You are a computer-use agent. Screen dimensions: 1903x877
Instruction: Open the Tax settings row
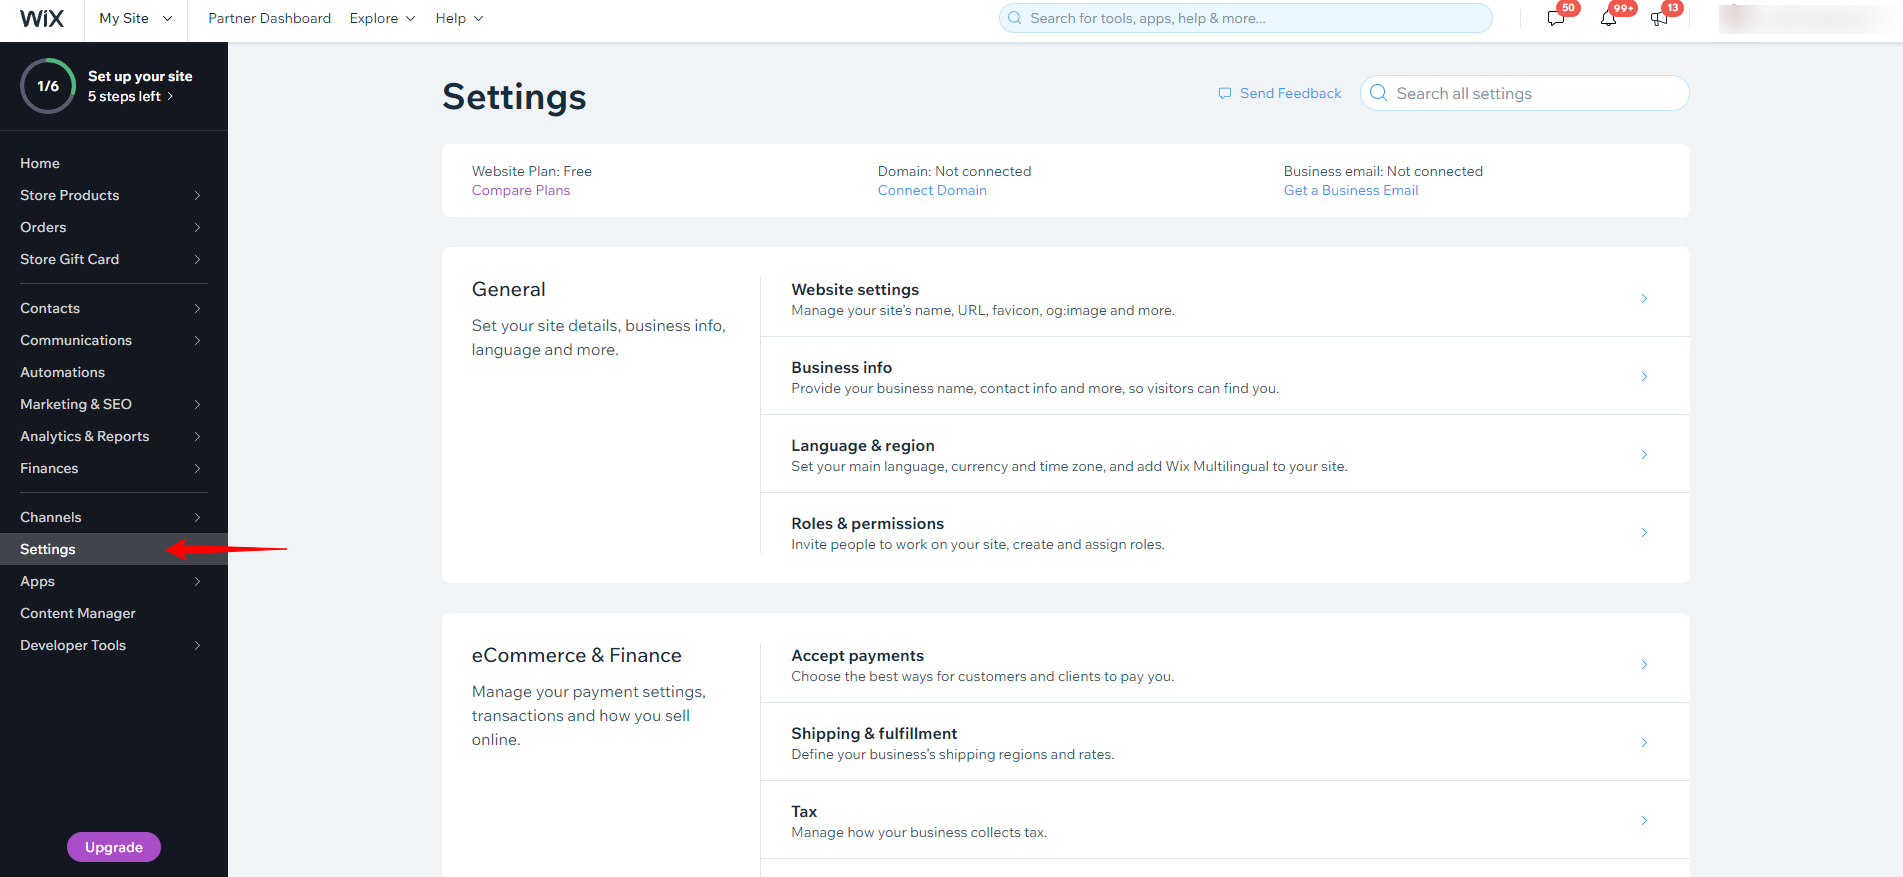coord(1225,820)
